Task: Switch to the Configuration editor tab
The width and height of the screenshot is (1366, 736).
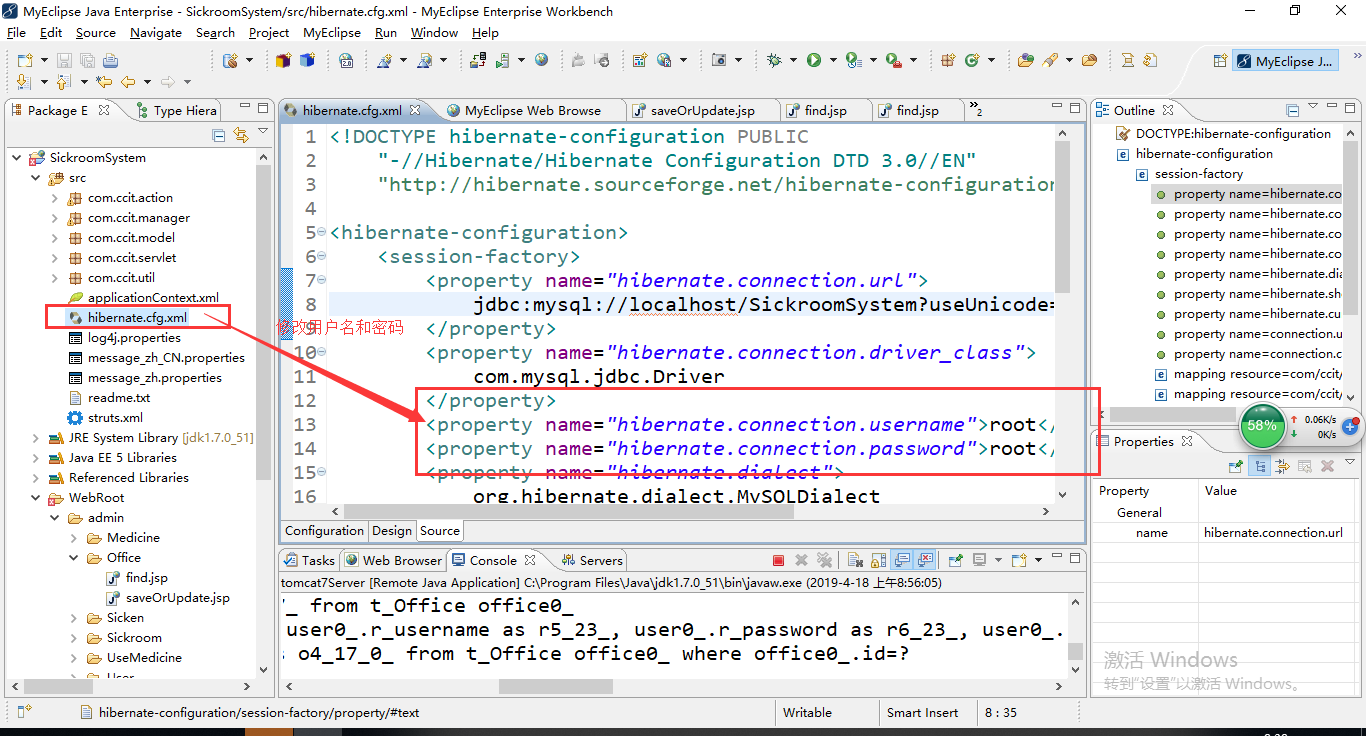Action: 324,531
